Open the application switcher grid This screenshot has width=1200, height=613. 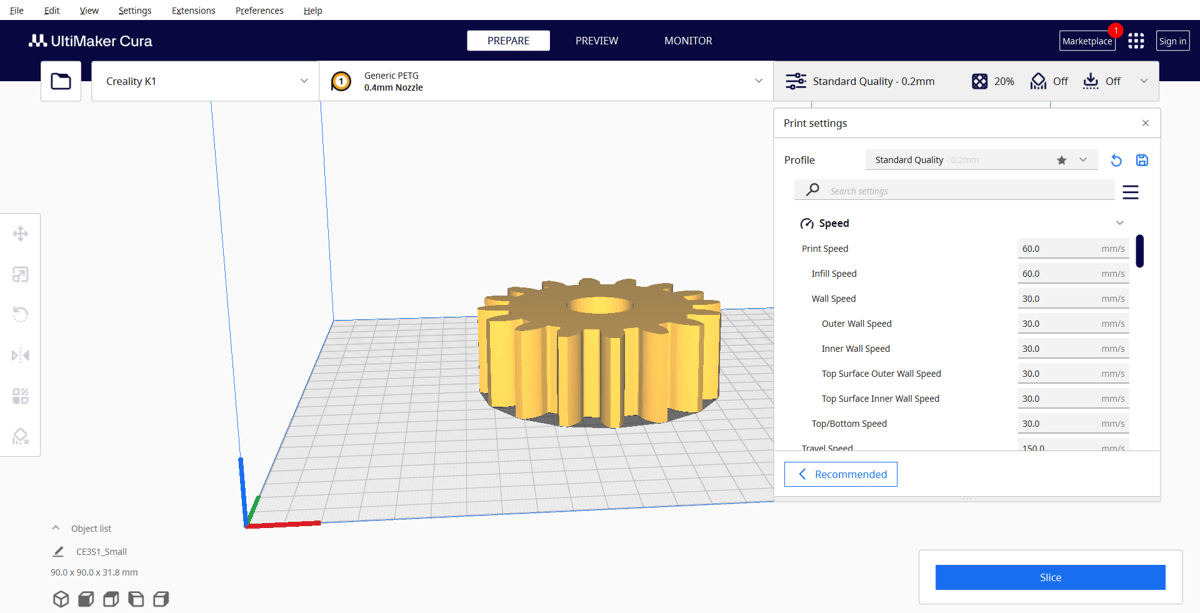(x=1136, y=41)
